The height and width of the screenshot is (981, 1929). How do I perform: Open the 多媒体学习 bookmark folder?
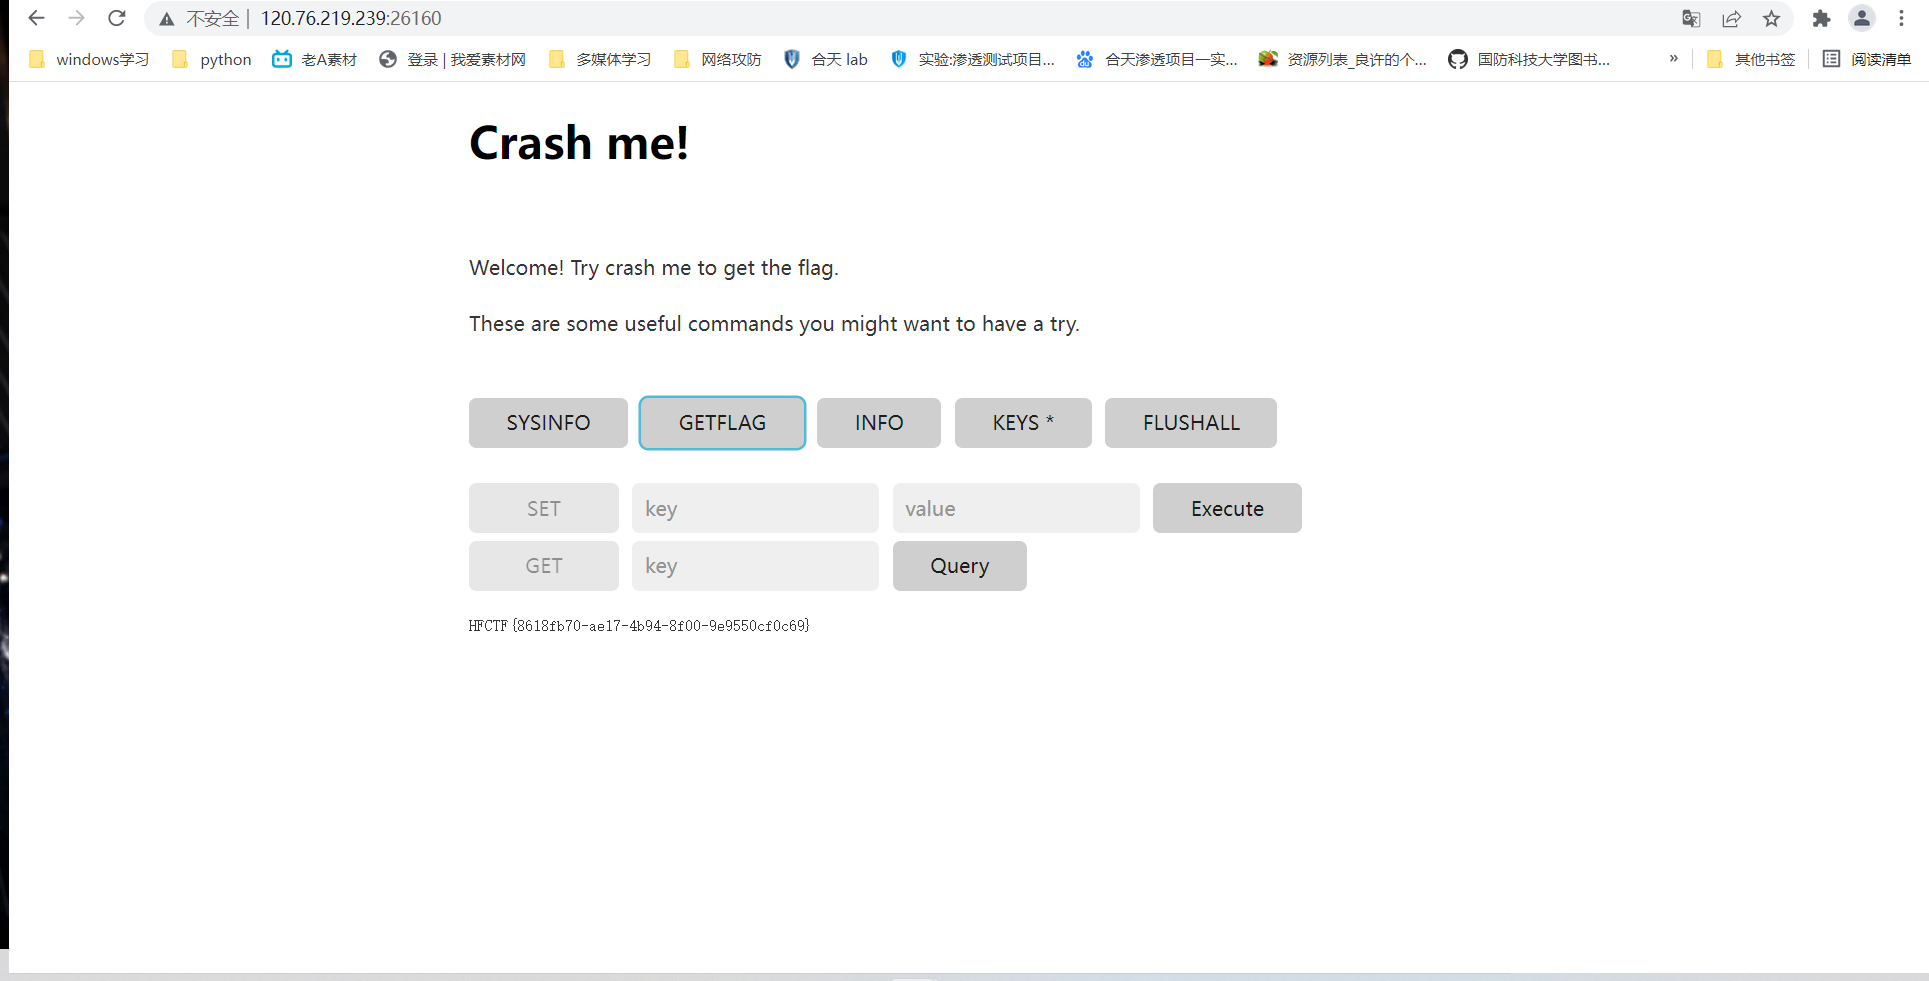(x=600, y=59)
